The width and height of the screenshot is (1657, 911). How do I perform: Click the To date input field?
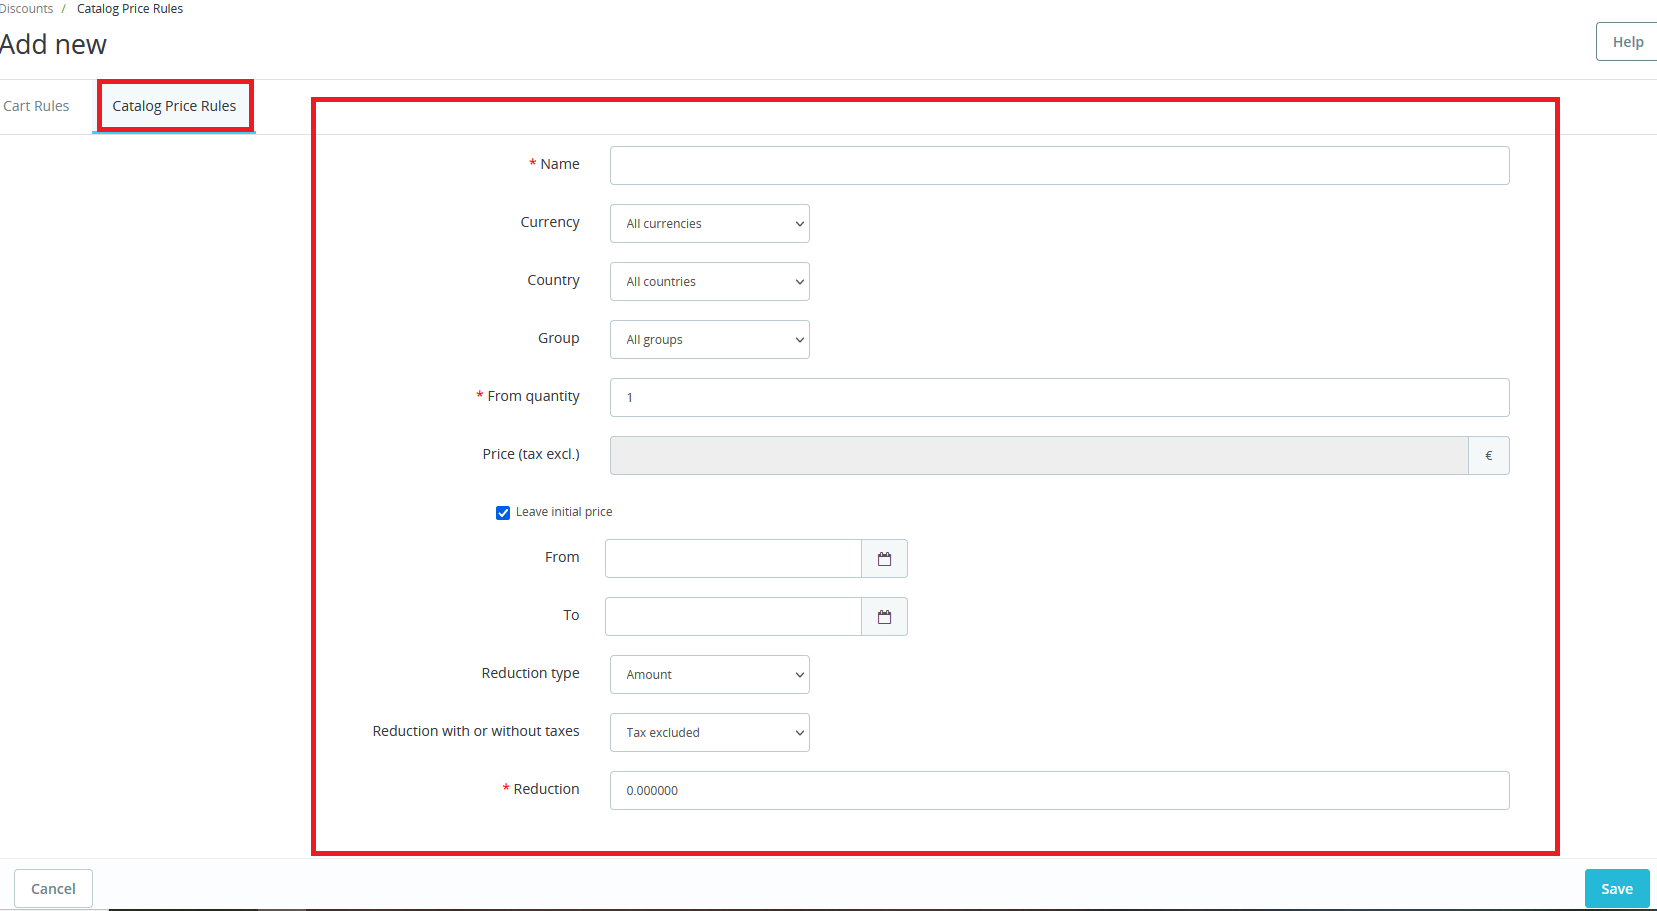click(733, 617)
